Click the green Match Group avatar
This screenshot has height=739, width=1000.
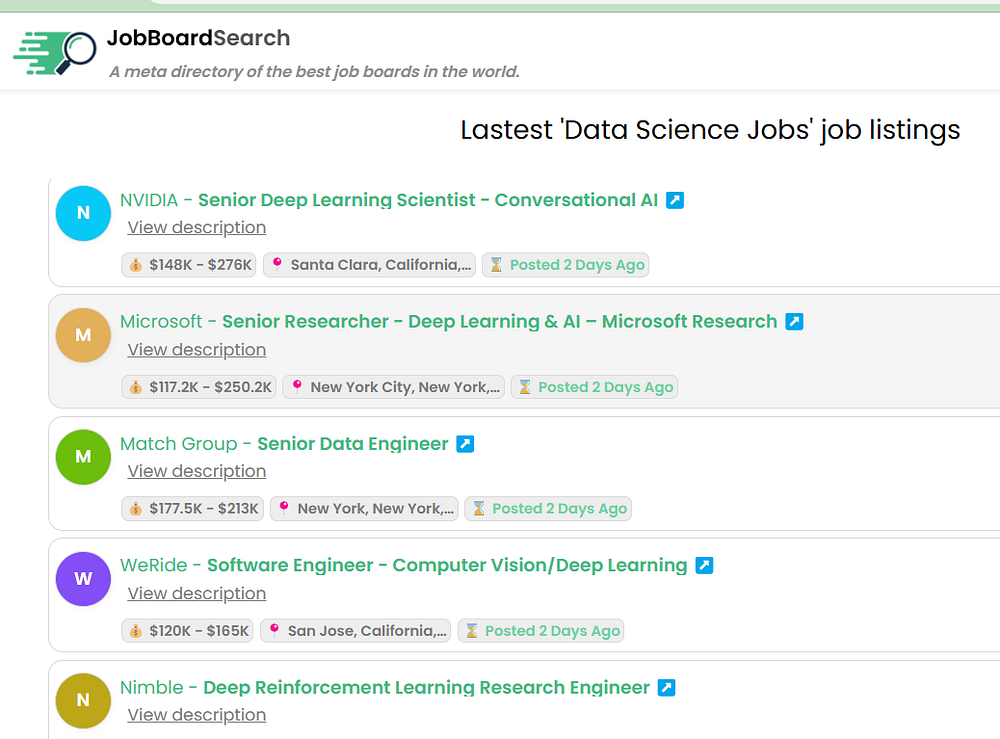(x=83, y=457)
